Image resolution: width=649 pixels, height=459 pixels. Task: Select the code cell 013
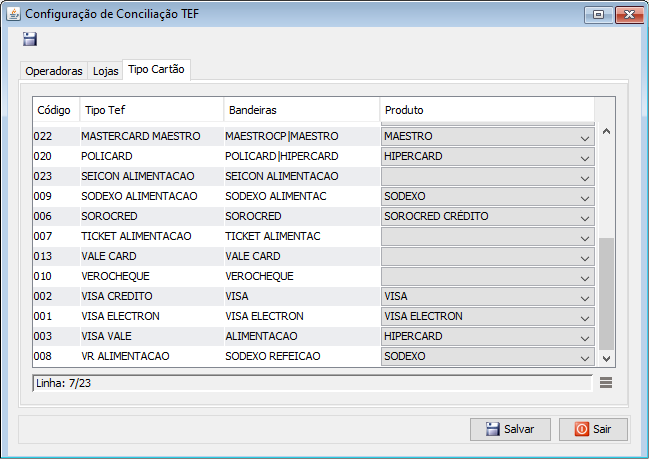[x=56, y=256]
